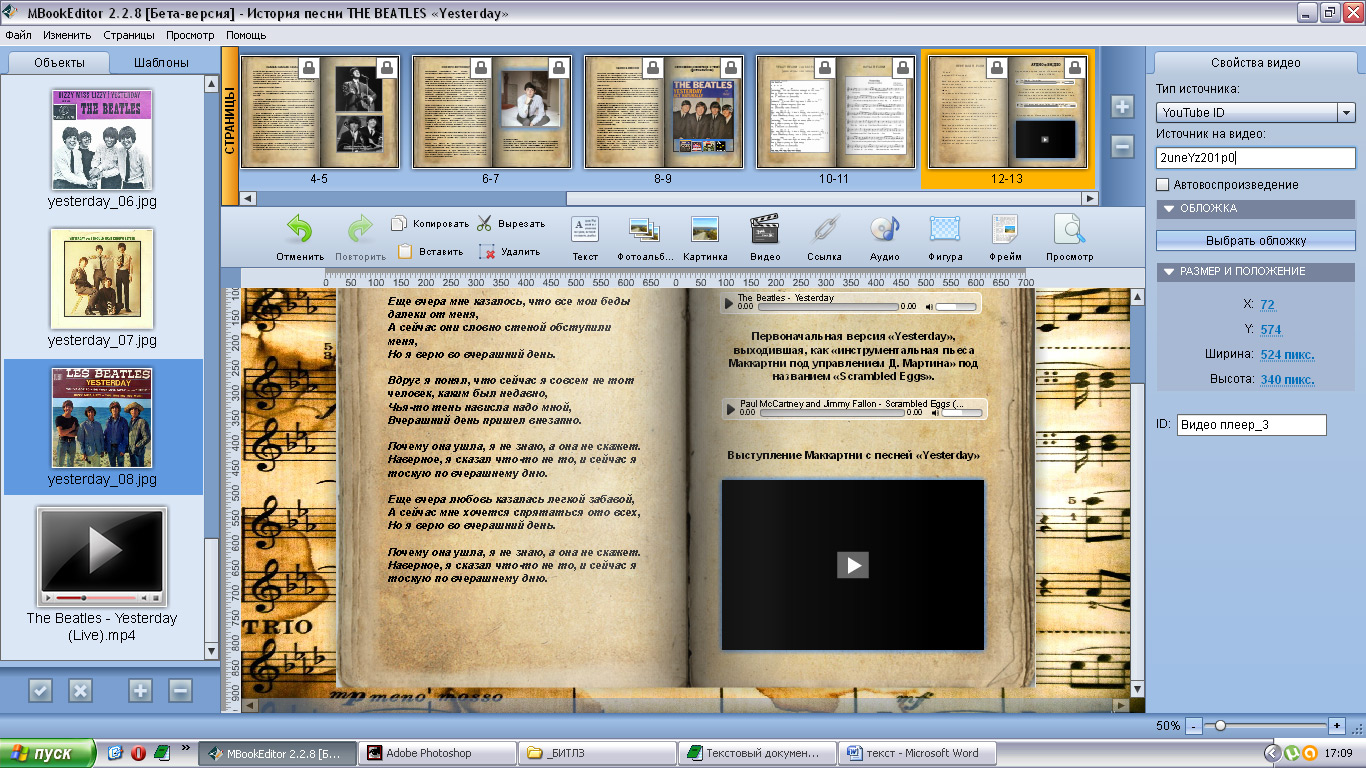1366x768 pixels.
Task: Click the X value 72 link
Action: [x=1267, y=304]
